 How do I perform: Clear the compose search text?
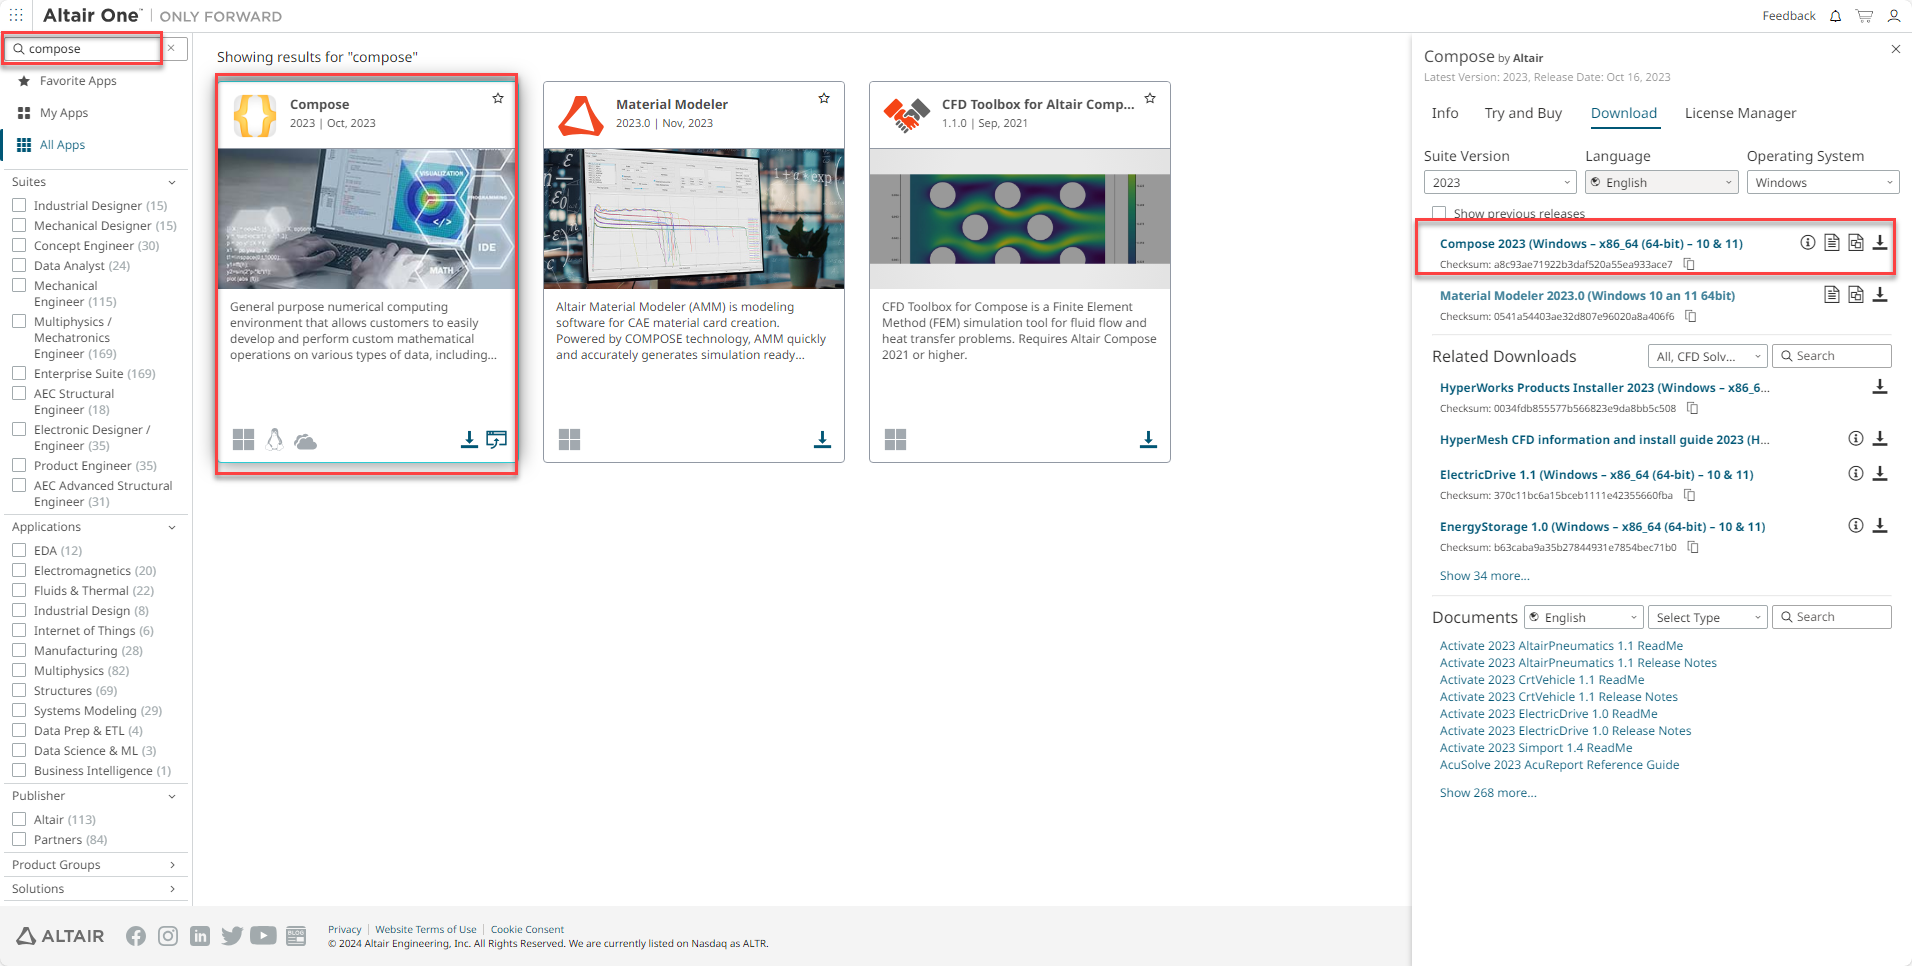[x=171, y=48]
